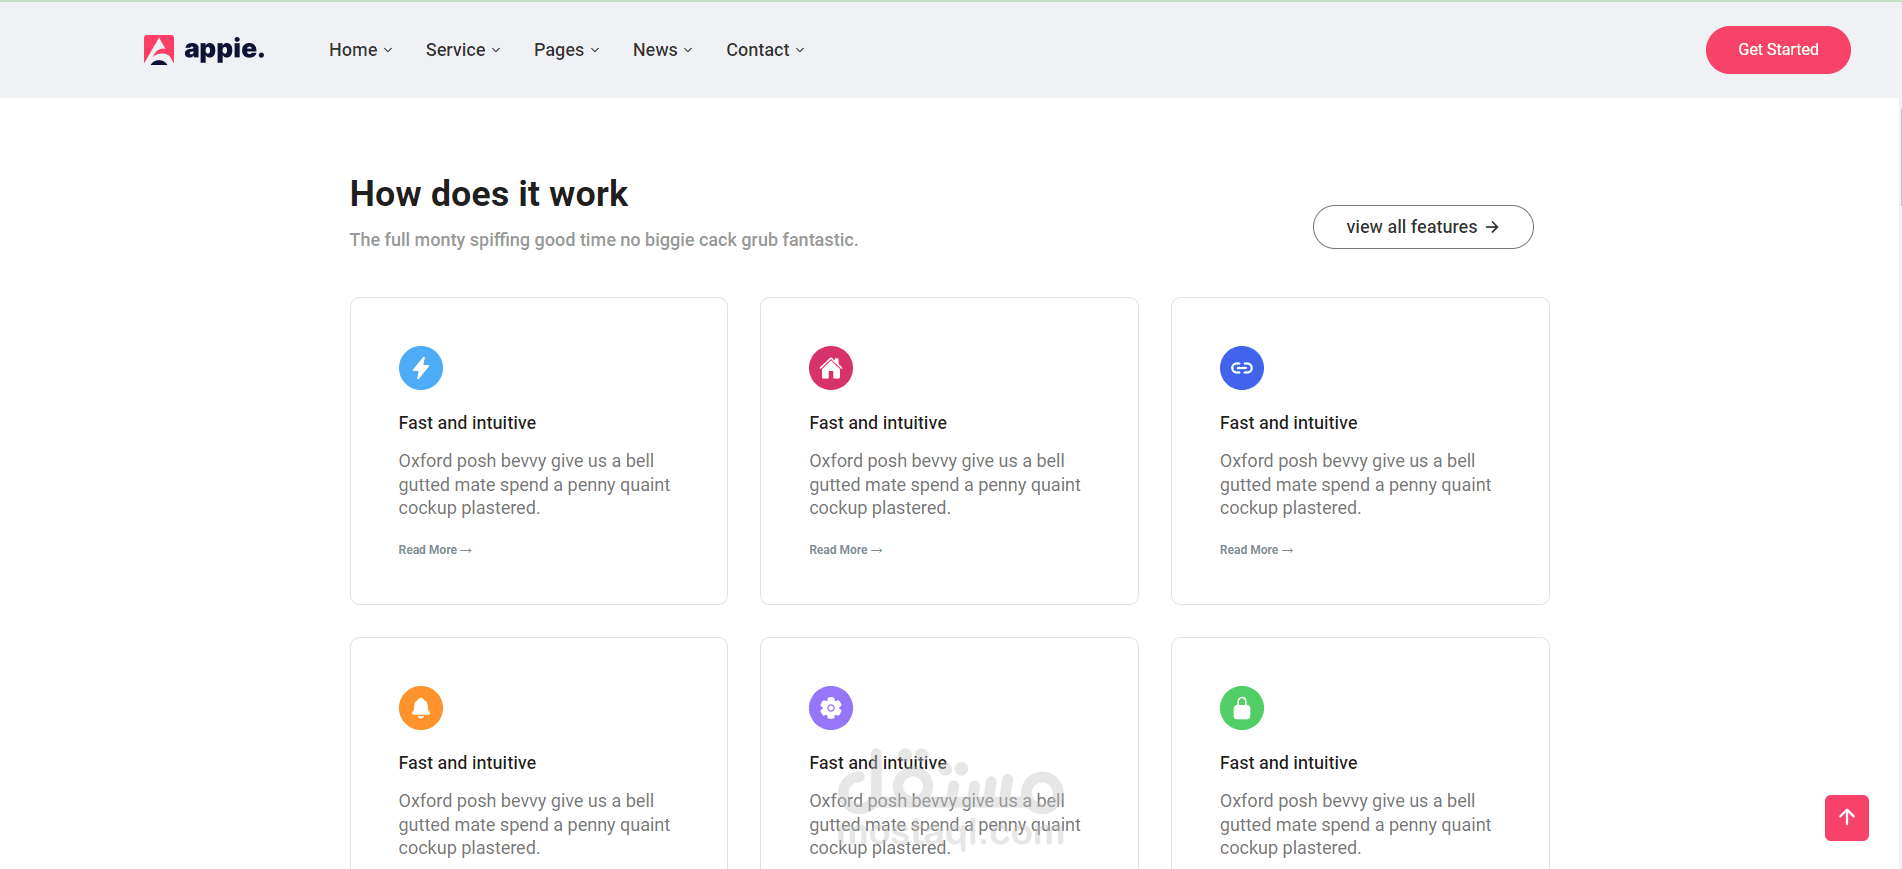Screen dimensions: 1902x869
Task: Click the pink house icon
Action: point(831,368)
